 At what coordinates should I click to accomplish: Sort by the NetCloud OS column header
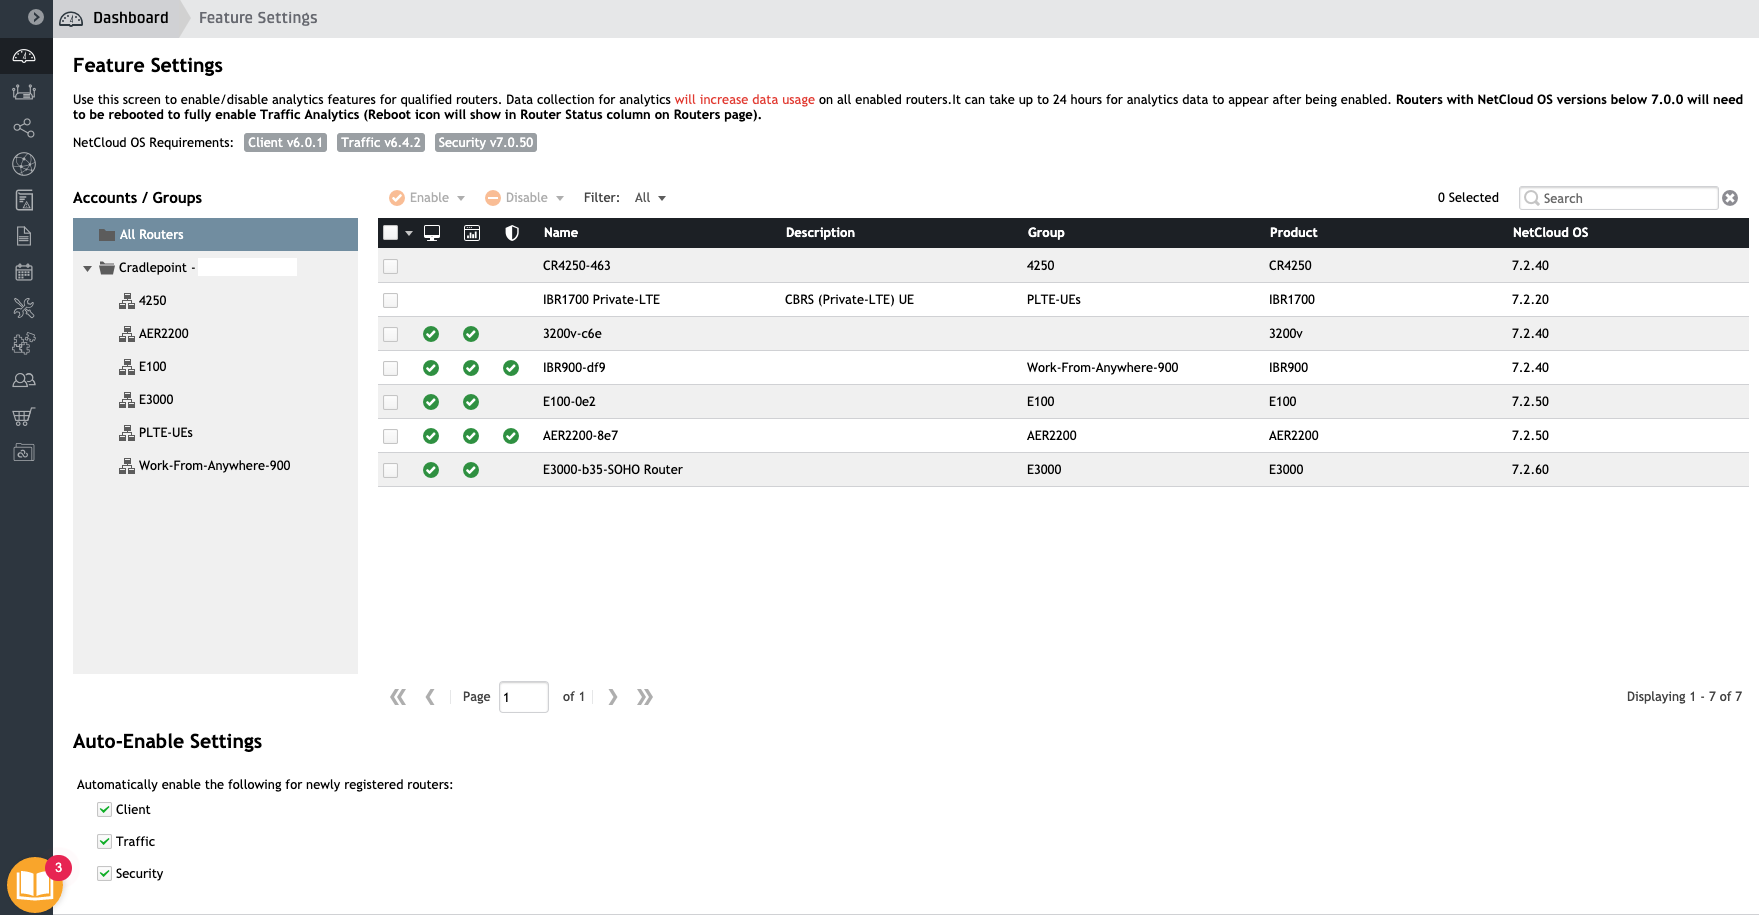[1550, 233]
